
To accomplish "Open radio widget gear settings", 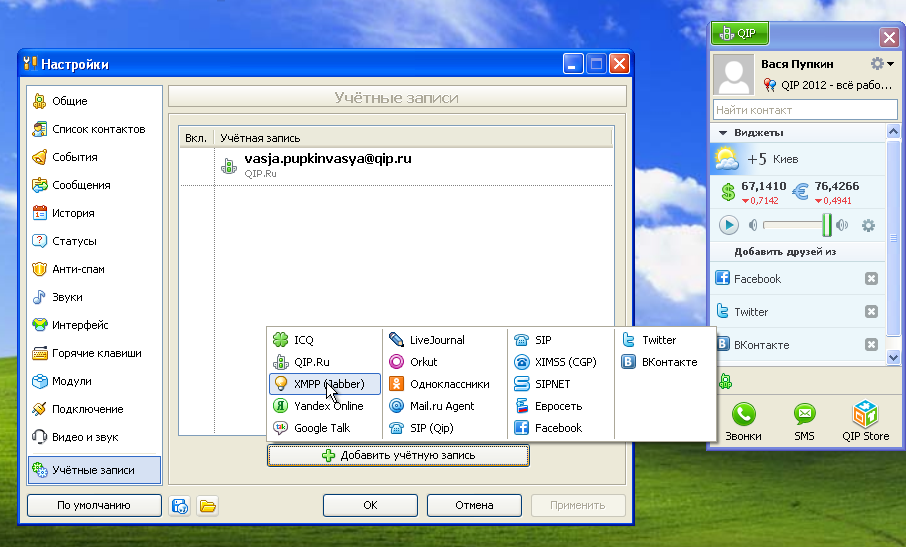I will [868, 225].
